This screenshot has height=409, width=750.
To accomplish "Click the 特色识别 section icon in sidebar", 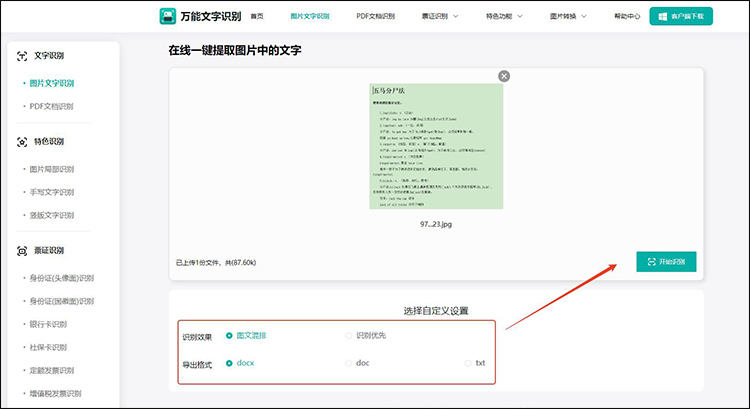I will tap(22, 142).
